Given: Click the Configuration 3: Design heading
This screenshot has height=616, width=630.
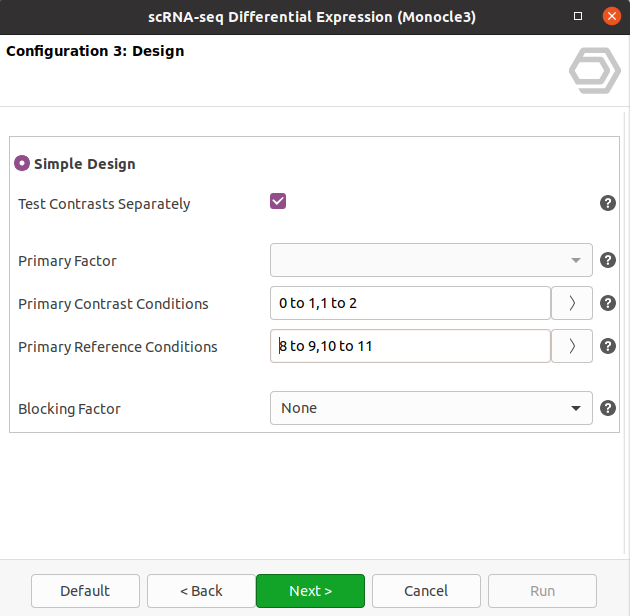Looking at the screenshot, I should coord(95,51).
